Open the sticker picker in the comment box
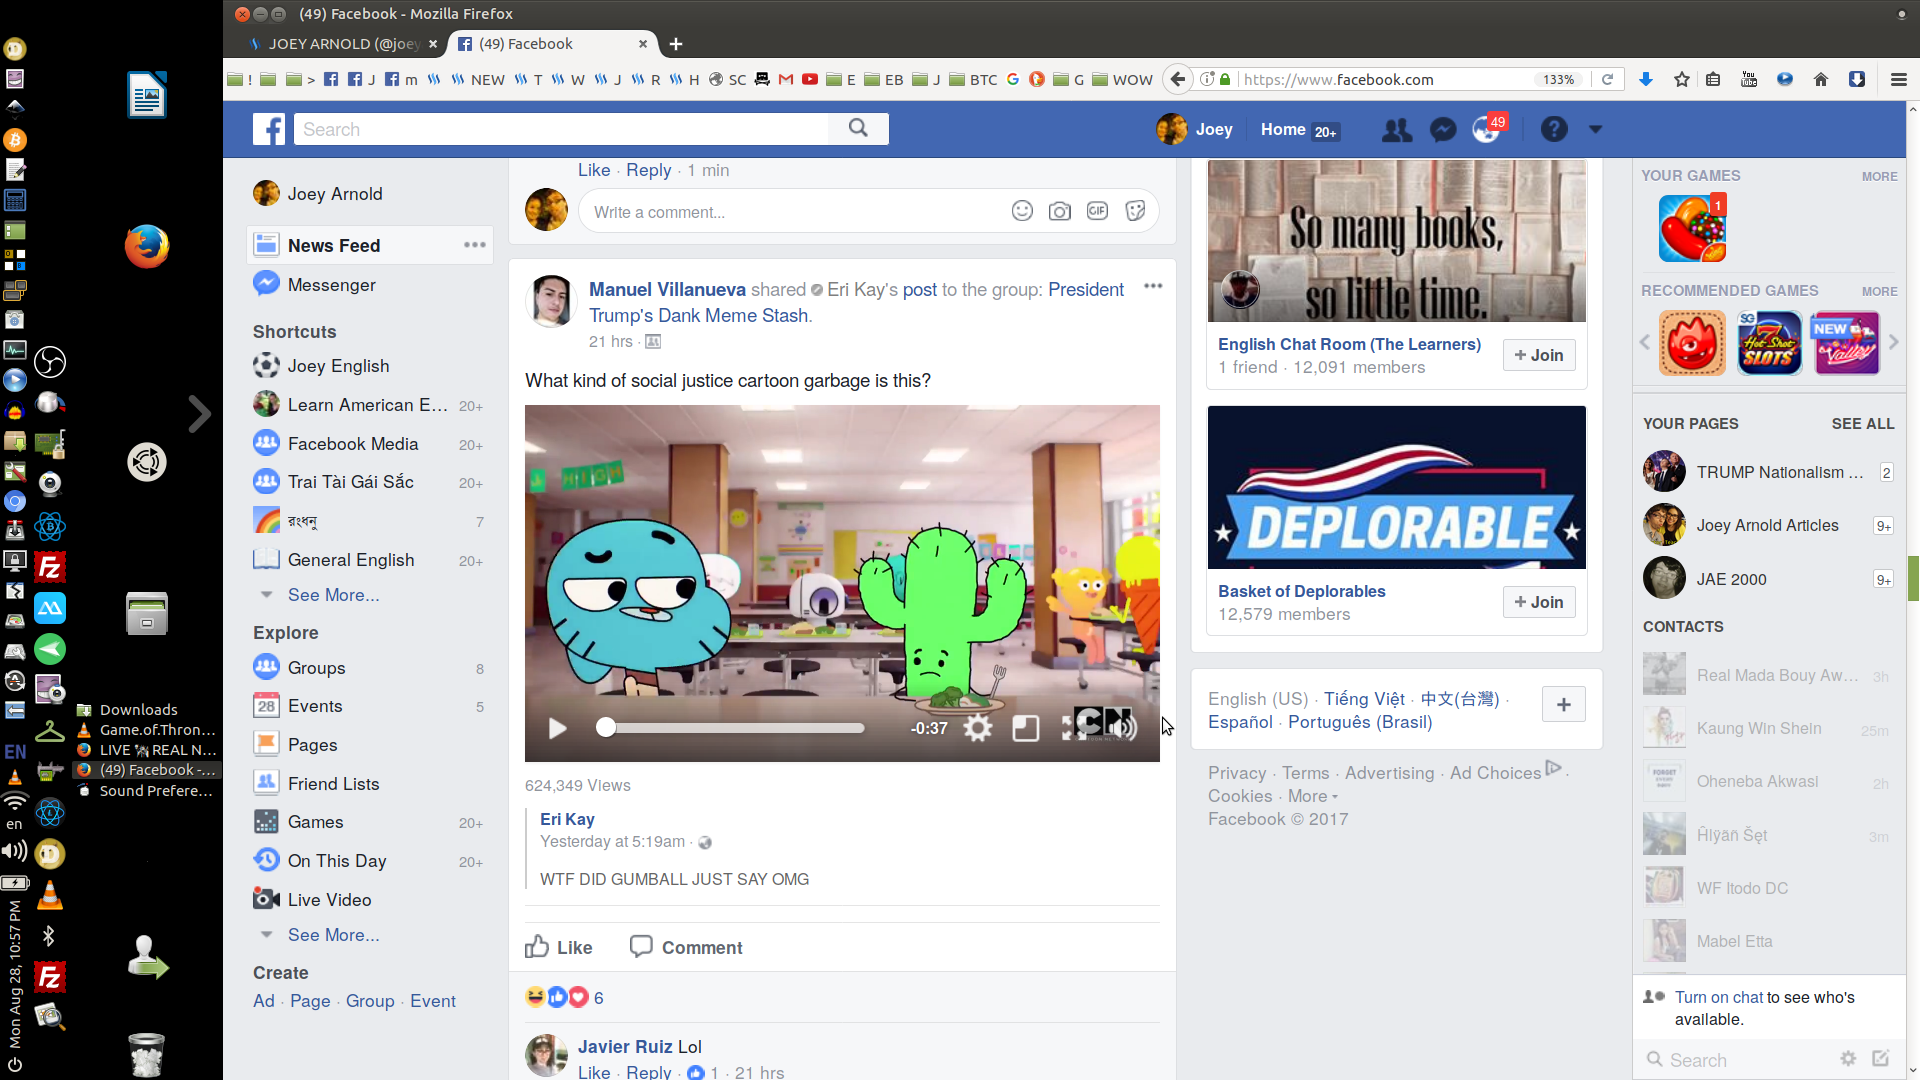 tap(1135, 211)
